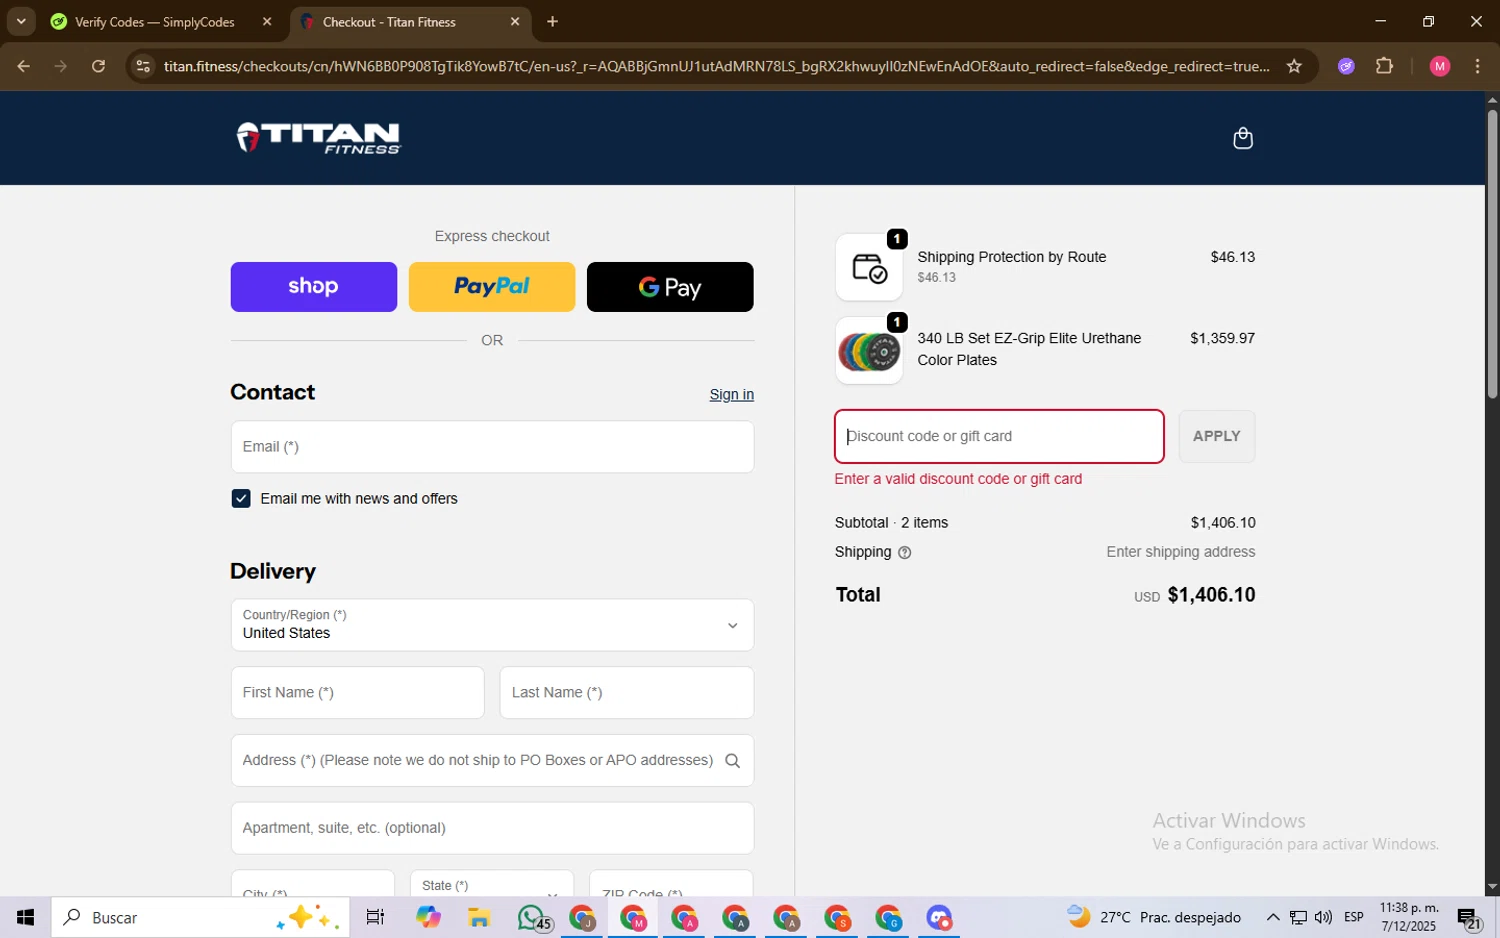This screenshot has width=1500, height=938.
Task: Close the Verify Codes SimplyCodes tab
Action: pyautogui.click(x=267, y=21)
